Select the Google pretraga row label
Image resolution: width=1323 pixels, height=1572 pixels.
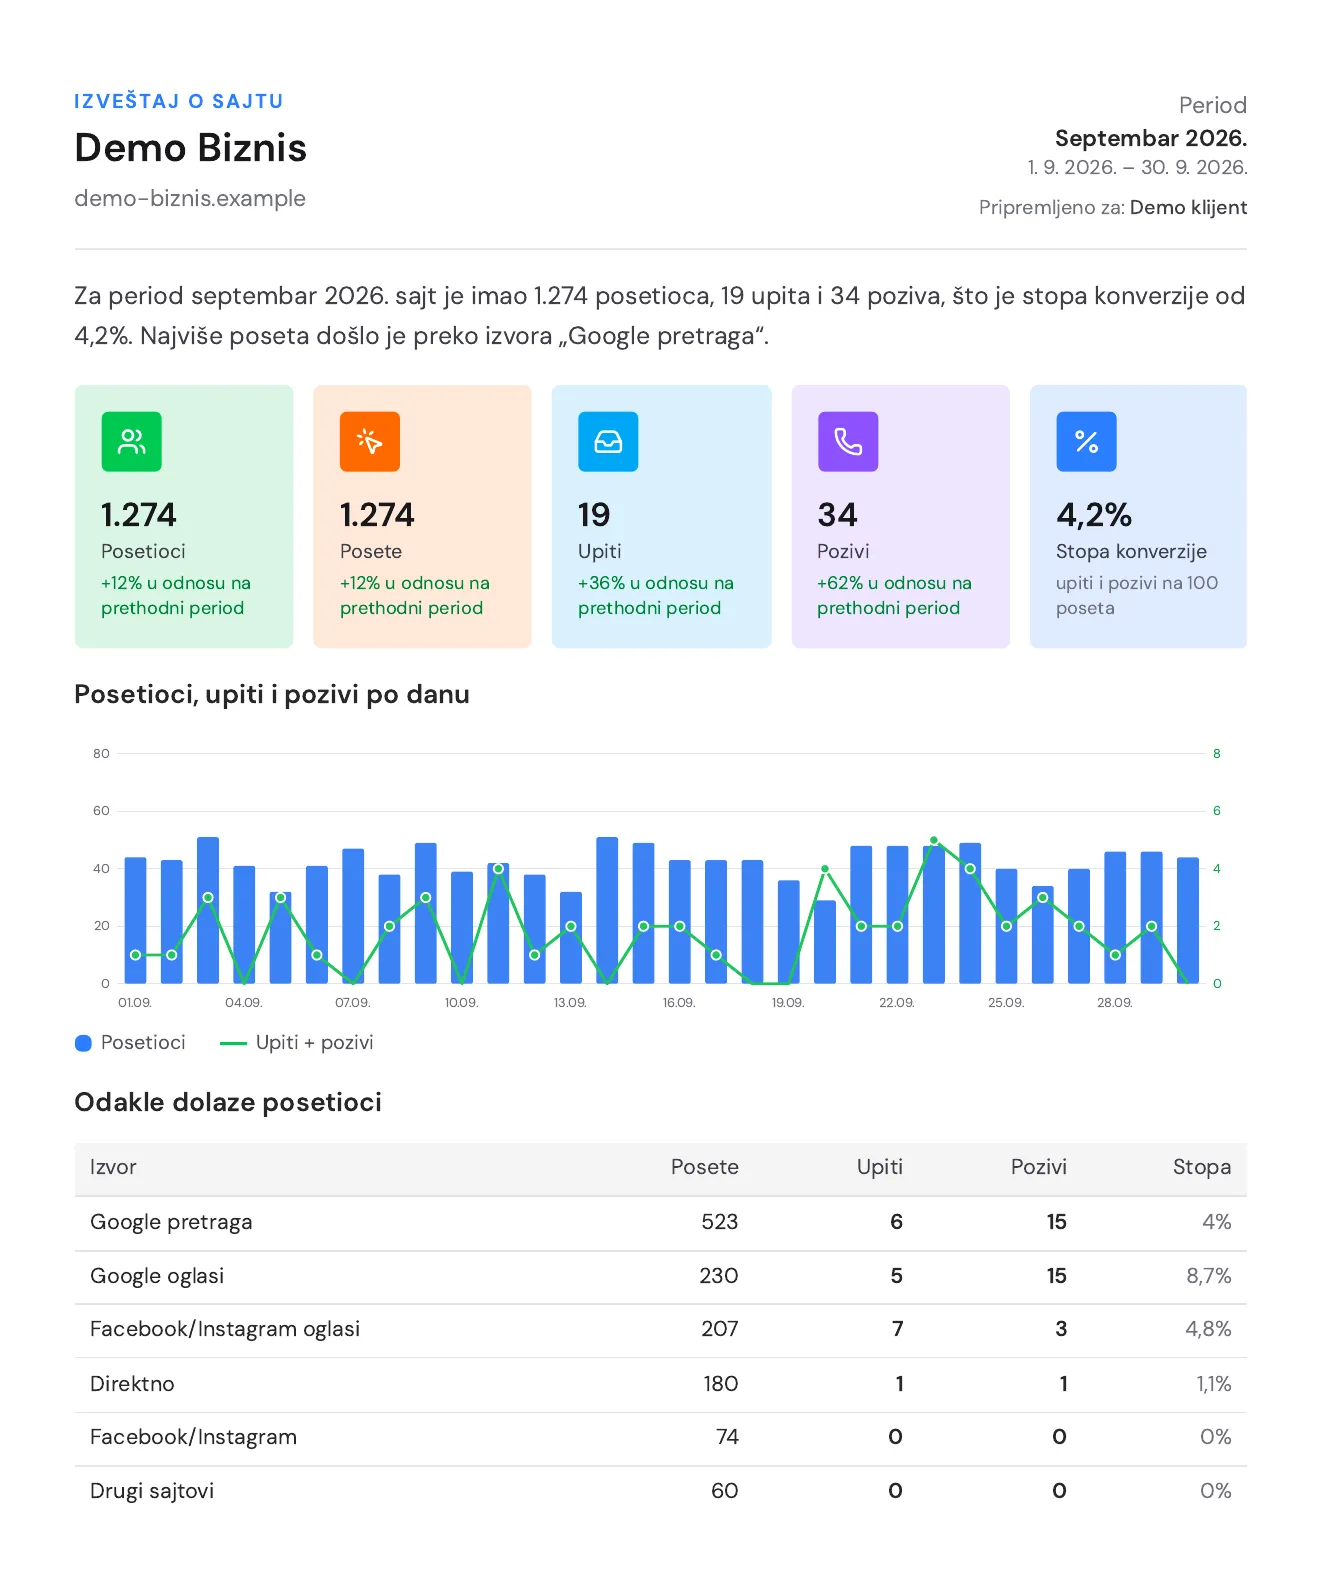171,1222
